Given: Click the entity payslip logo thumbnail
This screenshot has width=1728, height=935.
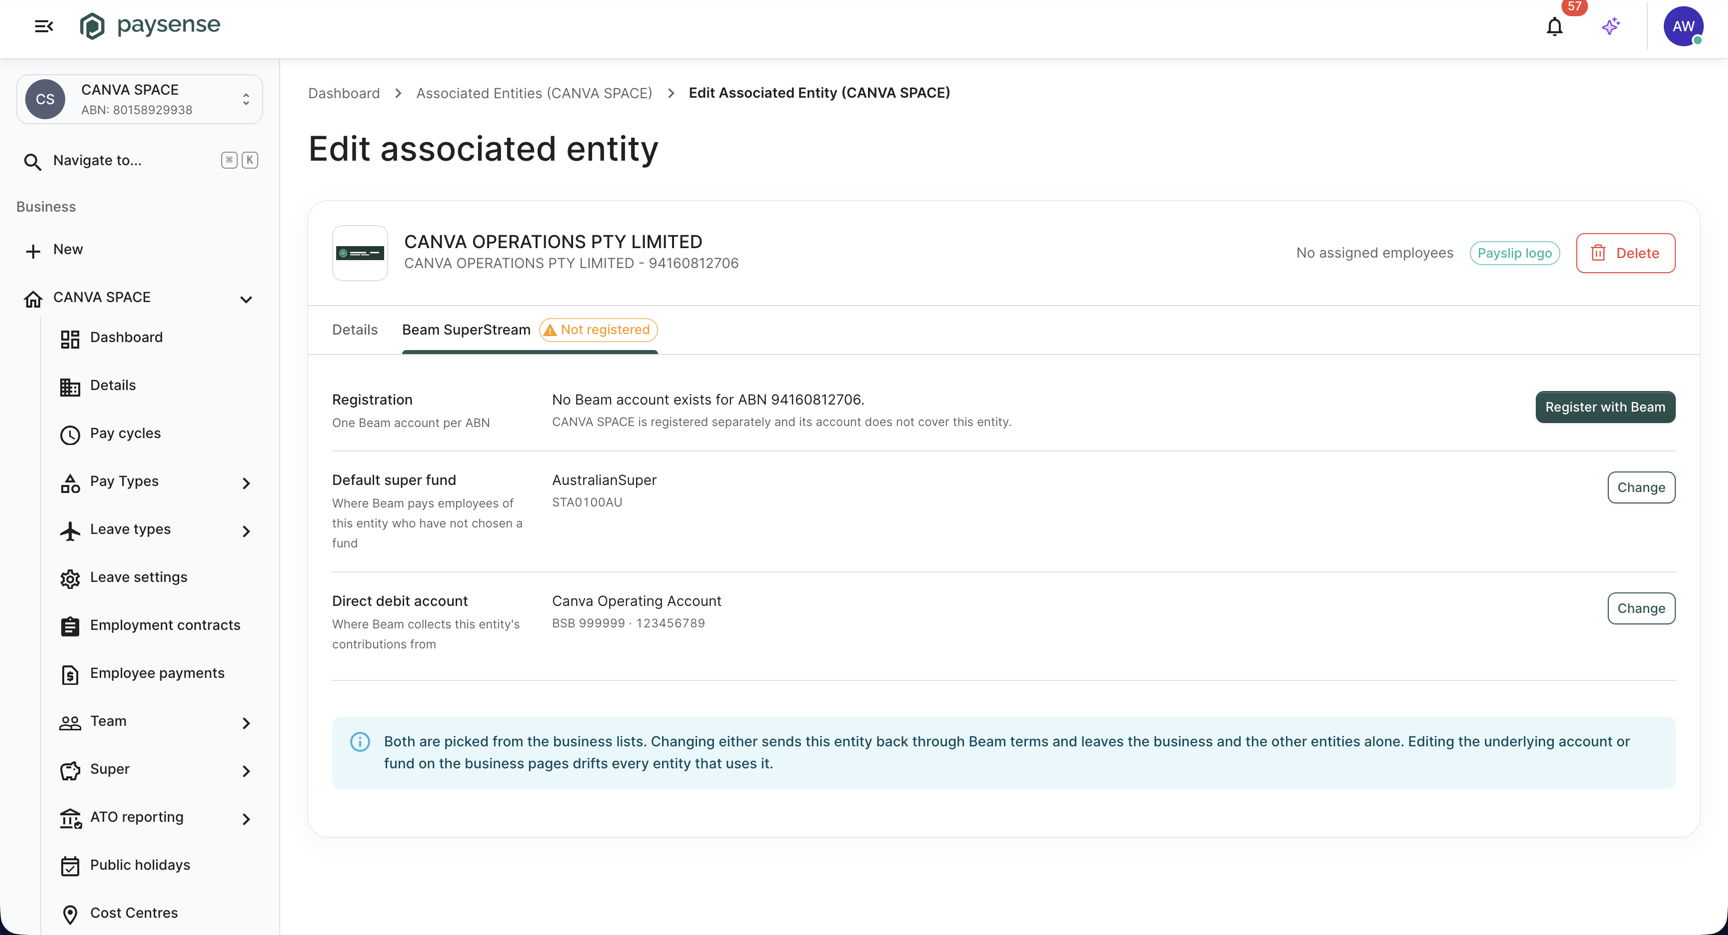Looking at the screenshot, I should pyautogui.click(x=360, y=253).
